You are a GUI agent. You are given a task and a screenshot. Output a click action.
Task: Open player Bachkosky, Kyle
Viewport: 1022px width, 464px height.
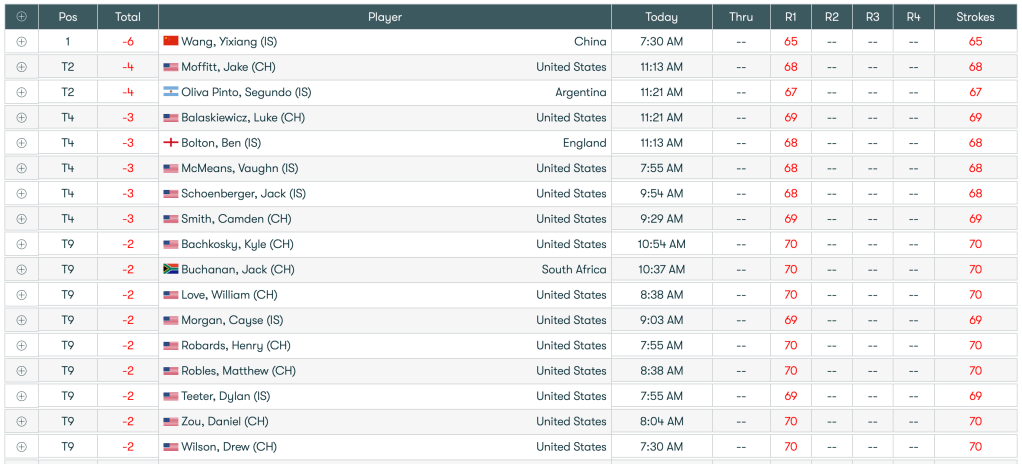pos(237,244)
